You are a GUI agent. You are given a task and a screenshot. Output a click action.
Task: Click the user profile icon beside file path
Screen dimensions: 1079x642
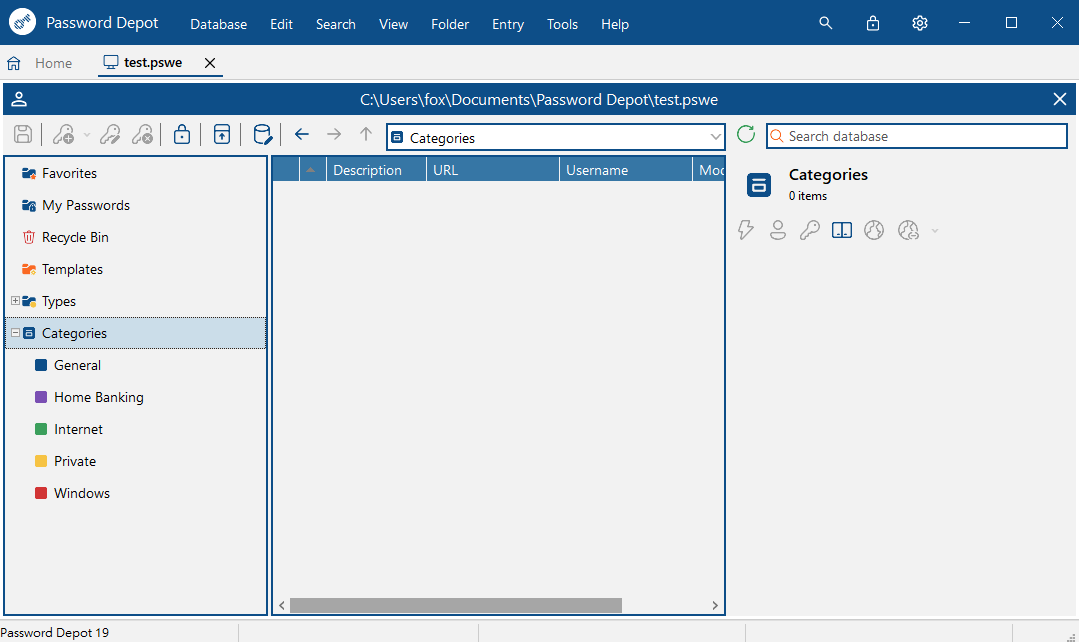pos(19,99)
